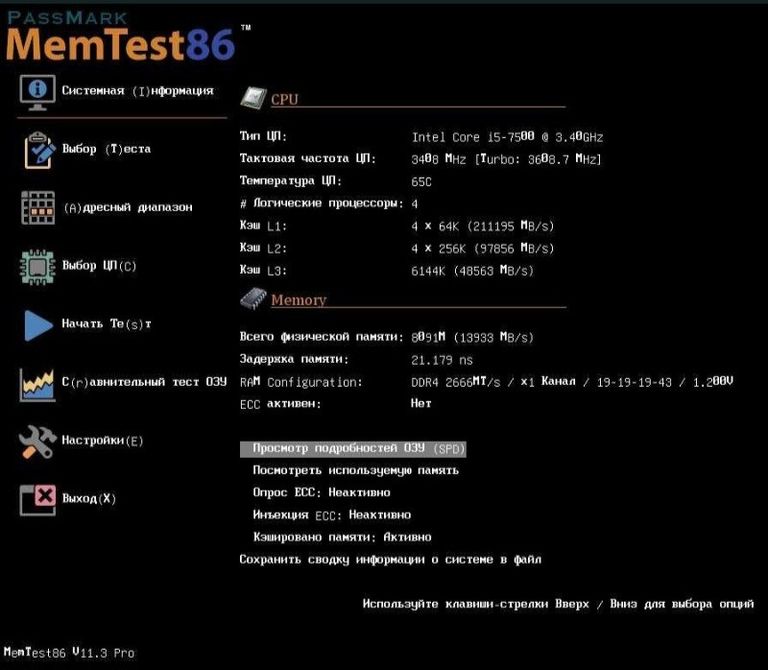The height and width of the screenshot is (670, 768).
Task: Click the Exit icon with red X
Action: [38, 499]
